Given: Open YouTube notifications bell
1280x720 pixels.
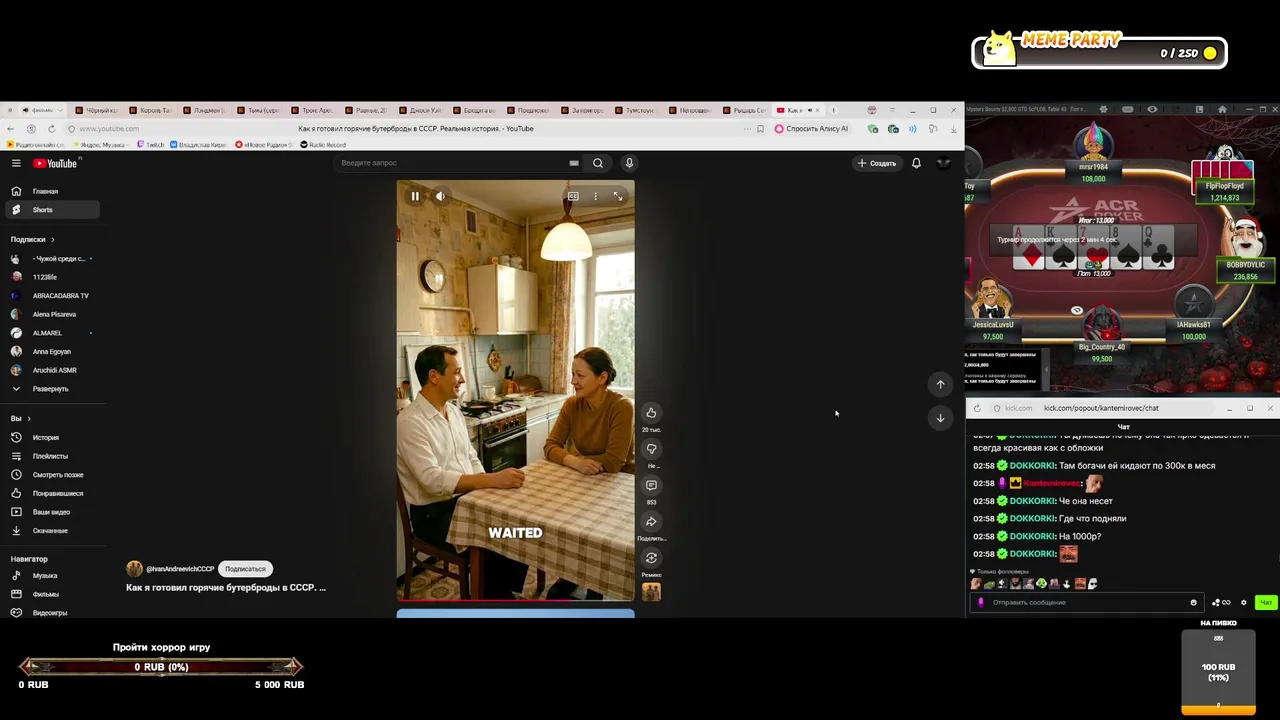Looking at the screenshot, I should tap(916, 163).
